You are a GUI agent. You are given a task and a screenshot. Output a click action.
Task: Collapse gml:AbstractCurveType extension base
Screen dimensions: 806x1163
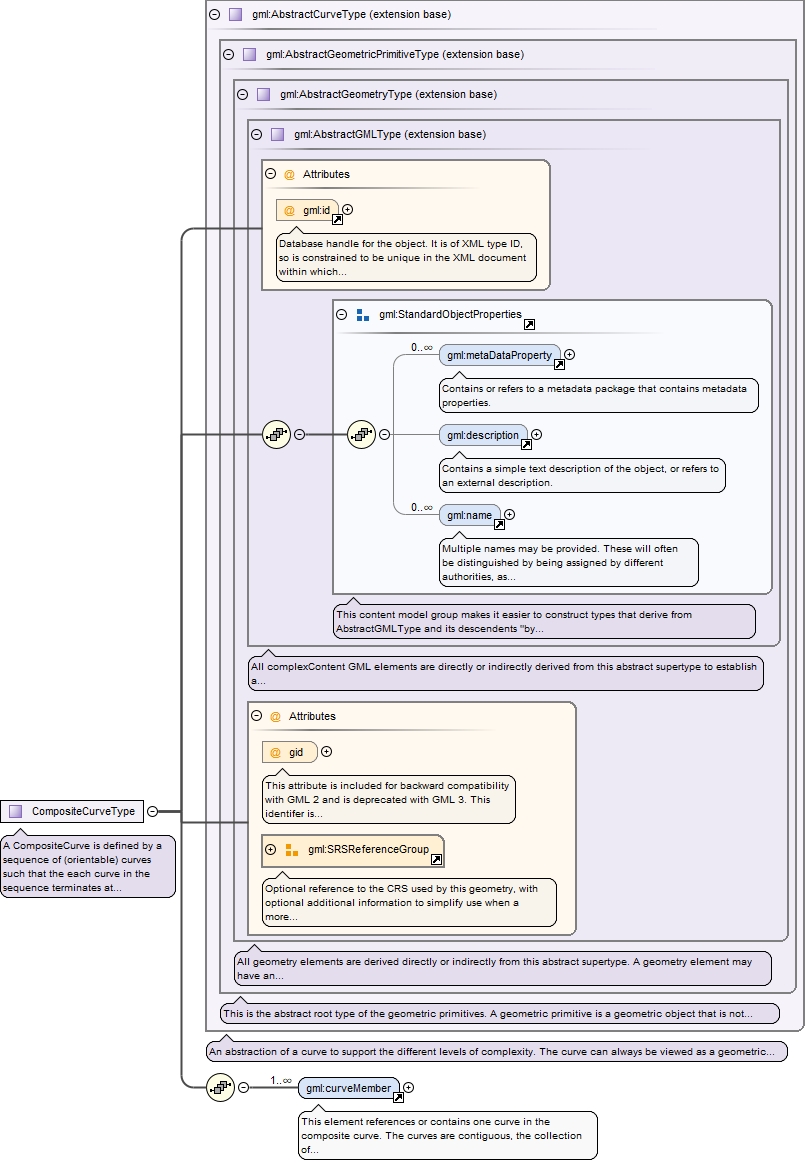214,14
